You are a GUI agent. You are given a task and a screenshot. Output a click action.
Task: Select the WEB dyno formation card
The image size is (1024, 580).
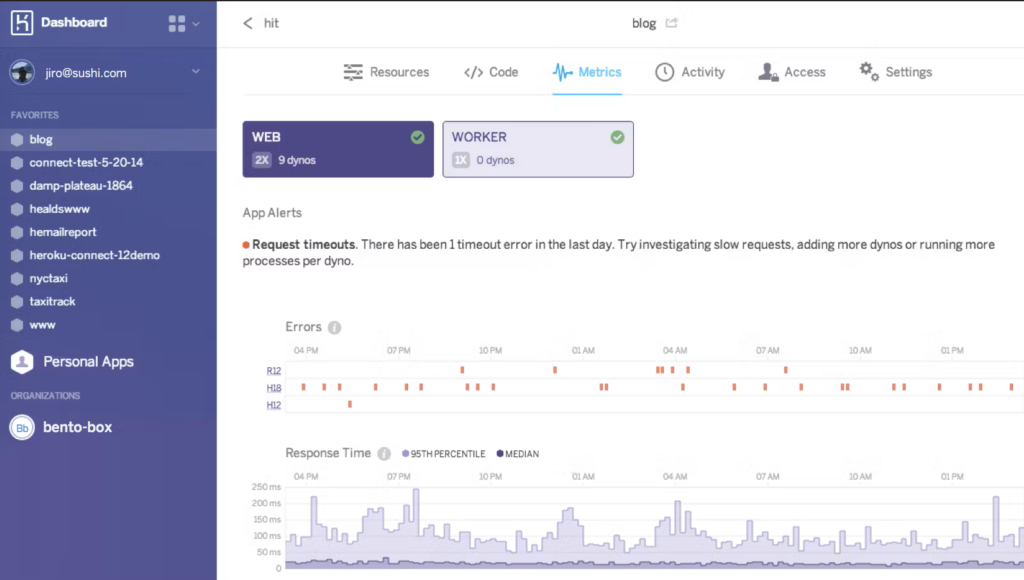point(337,148)
